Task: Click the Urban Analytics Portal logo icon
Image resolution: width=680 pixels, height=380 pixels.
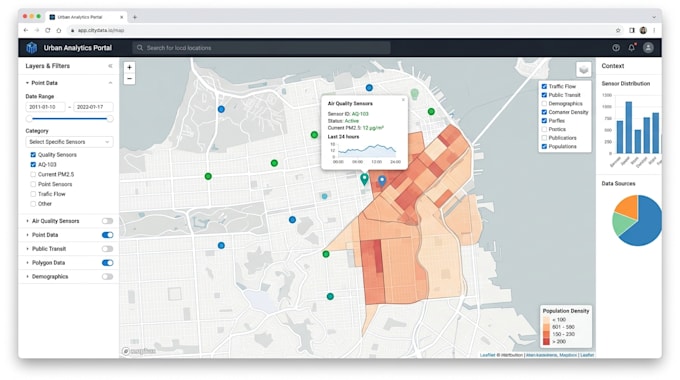Action: point(31,48)
